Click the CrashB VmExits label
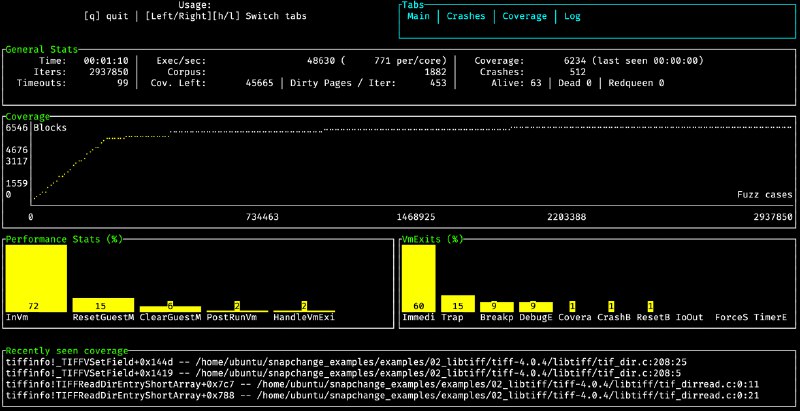 614,317
